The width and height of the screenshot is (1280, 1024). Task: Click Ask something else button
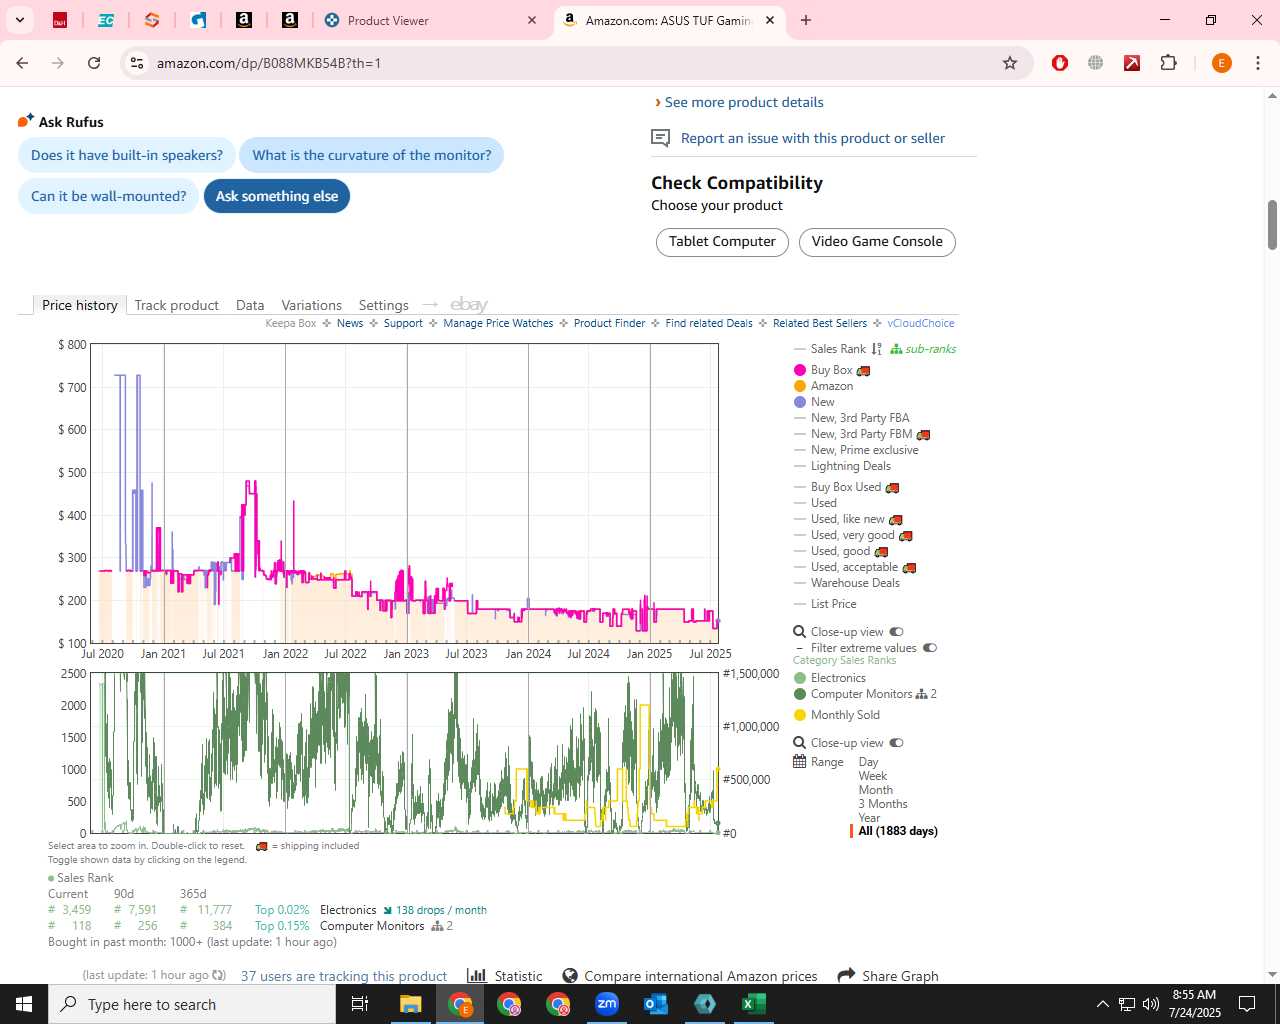[x=277, y=196]
